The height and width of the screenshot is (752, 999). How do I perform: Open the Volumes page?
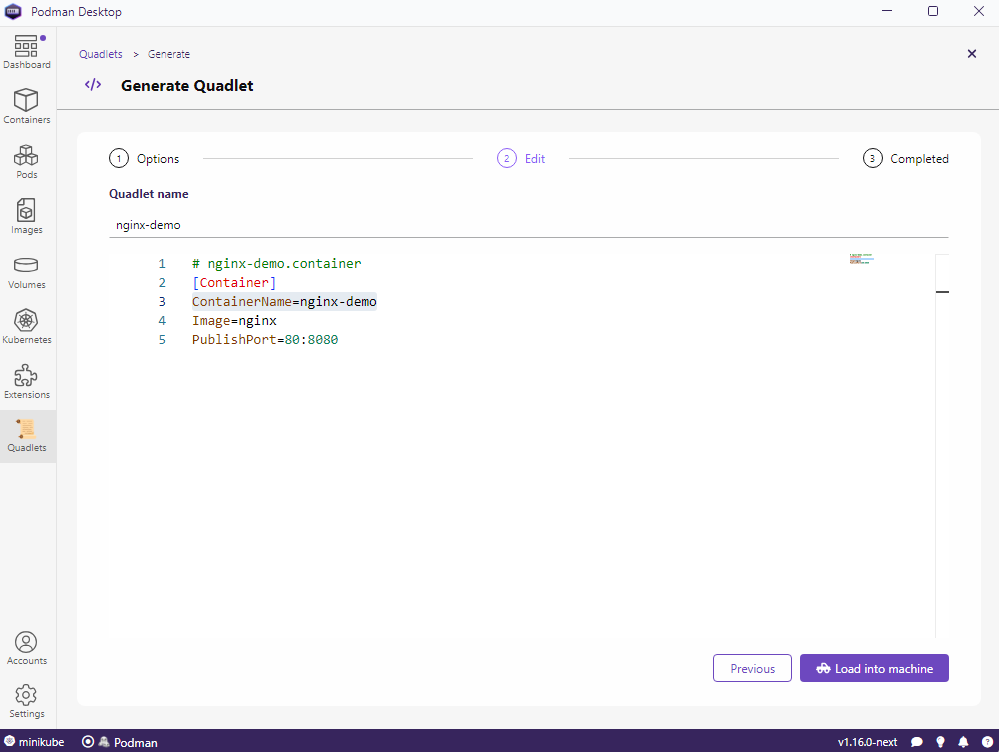(x=27, y=271)
